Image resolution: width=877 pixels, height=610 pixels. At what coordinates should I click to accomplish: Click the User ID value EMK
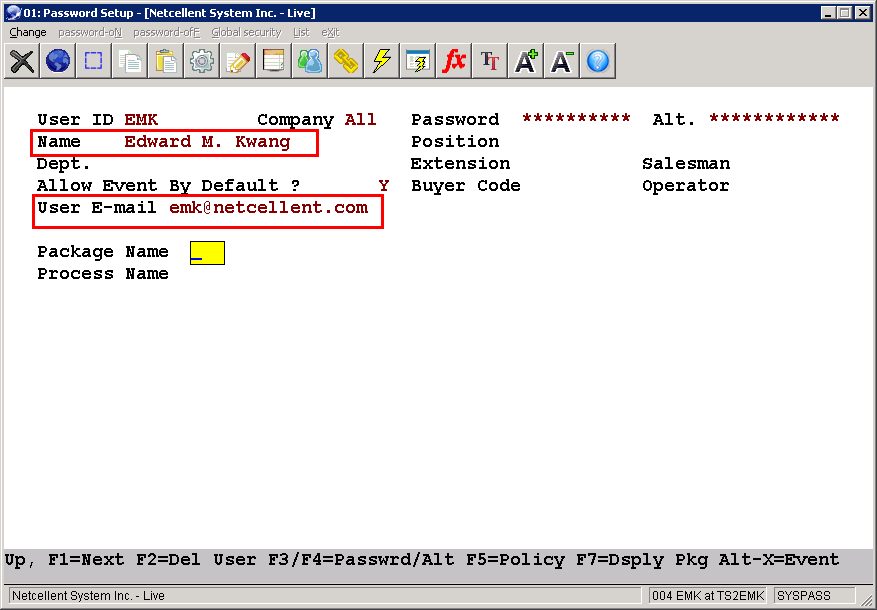(141, 120)
